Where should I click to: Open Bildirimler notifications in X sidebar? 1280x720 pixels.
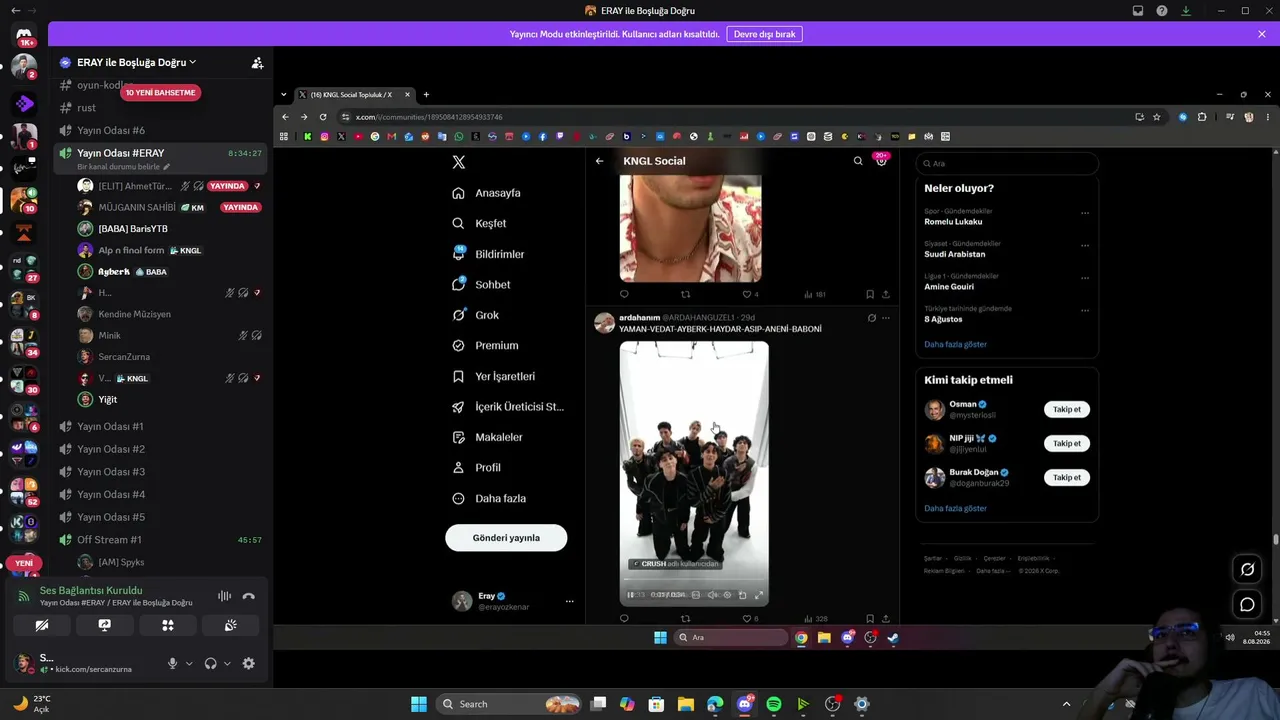[x=488, y=254]
